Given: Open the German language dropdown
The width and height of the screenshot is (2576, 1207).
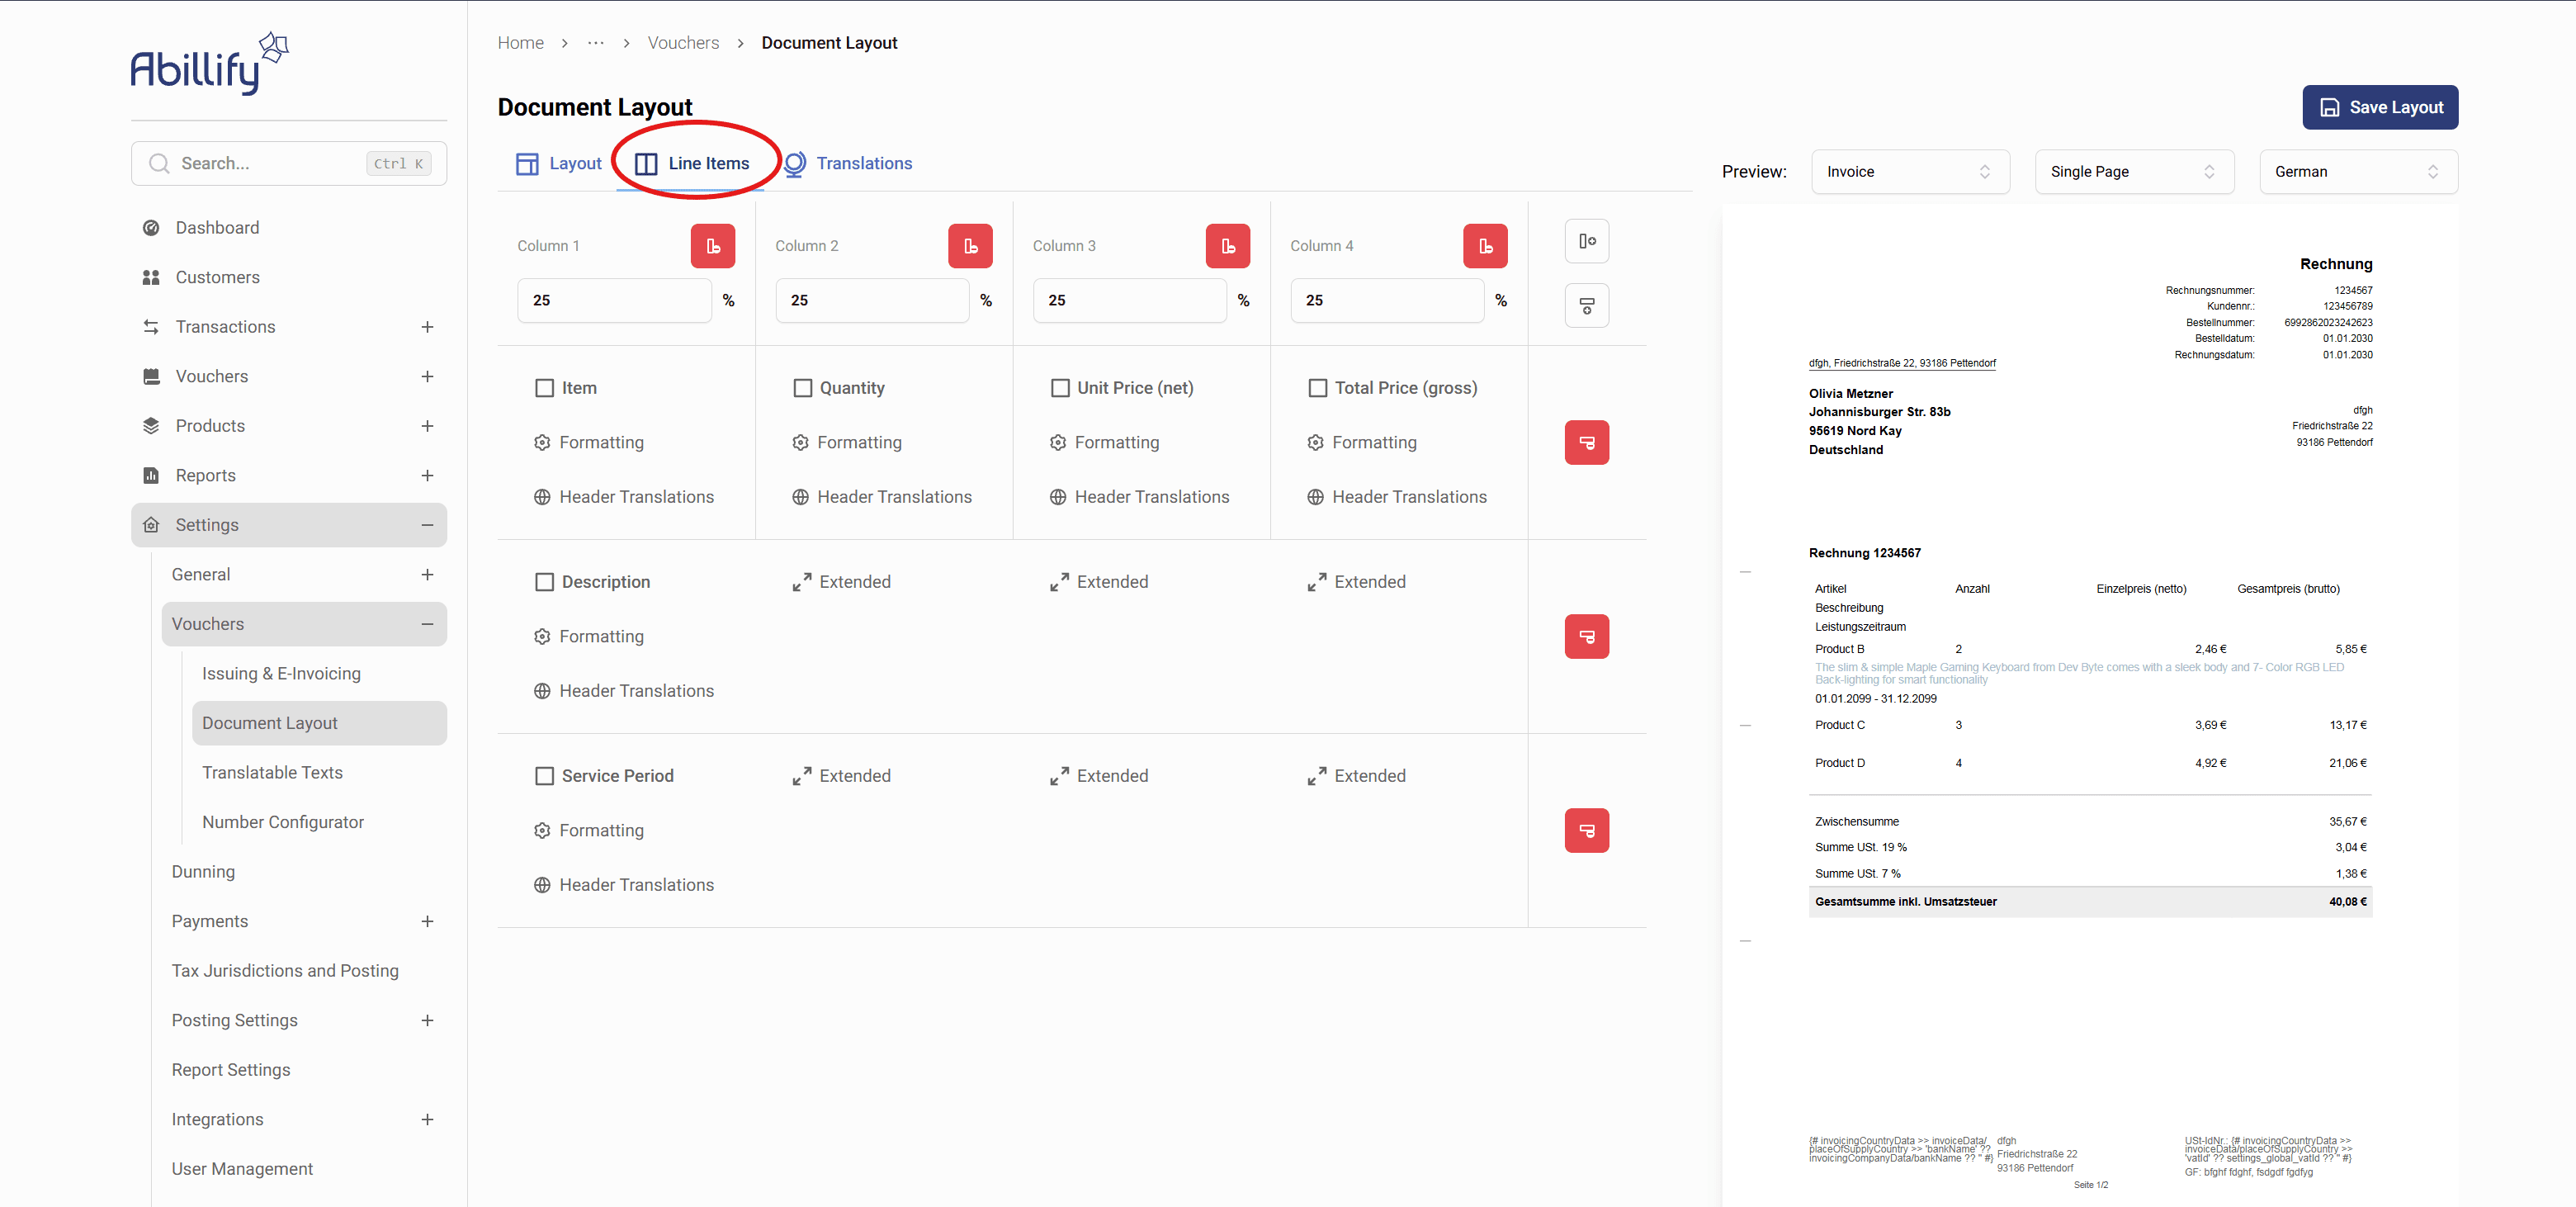Looking at the screenshot, I should coord(2357,172).
